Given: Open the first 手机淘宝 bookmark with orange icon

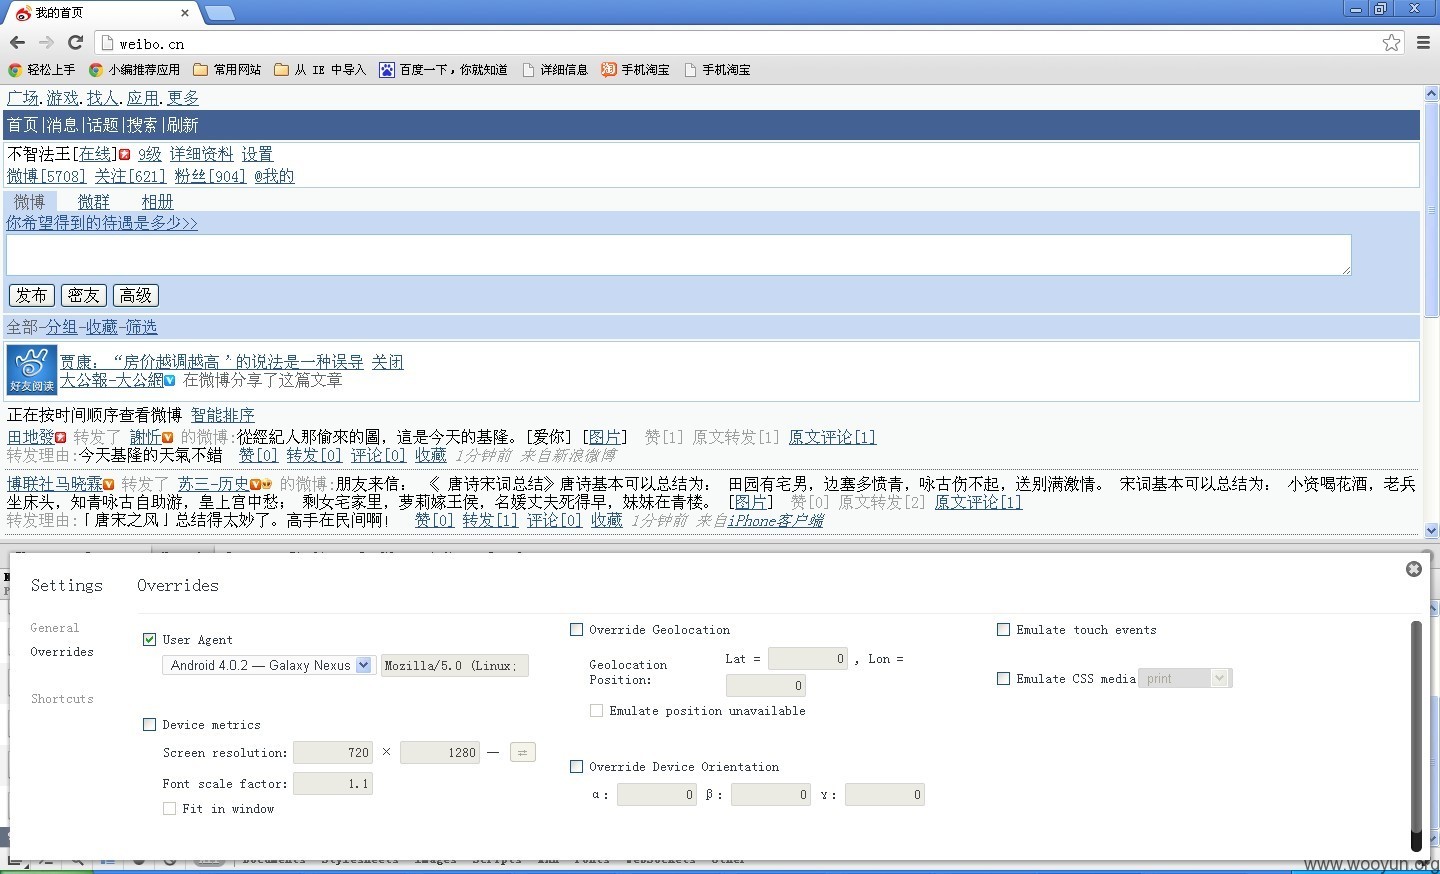Looking at the screenshot, I should click(635, 70).
